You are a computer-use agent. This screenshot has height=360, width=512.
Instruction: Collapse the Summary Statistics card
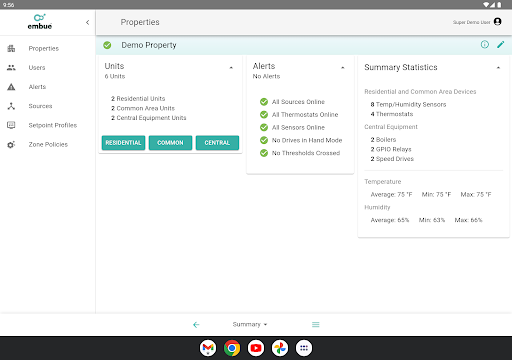pos(498,68)
